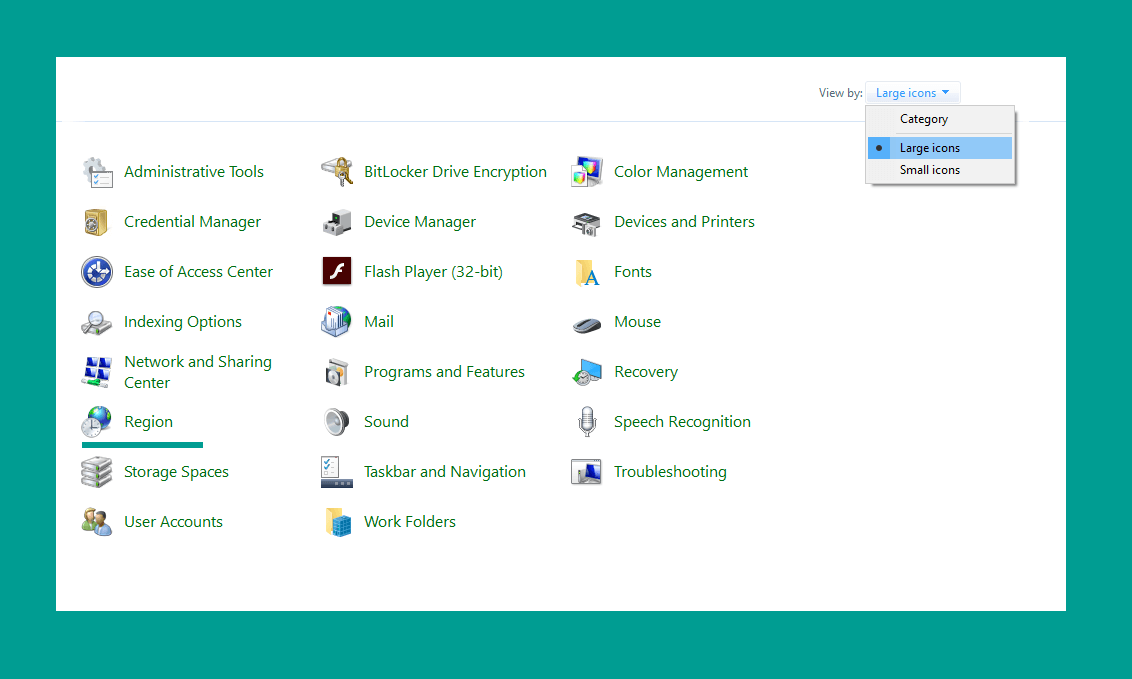Switch to Small icons view option

[x=940, y=170]
